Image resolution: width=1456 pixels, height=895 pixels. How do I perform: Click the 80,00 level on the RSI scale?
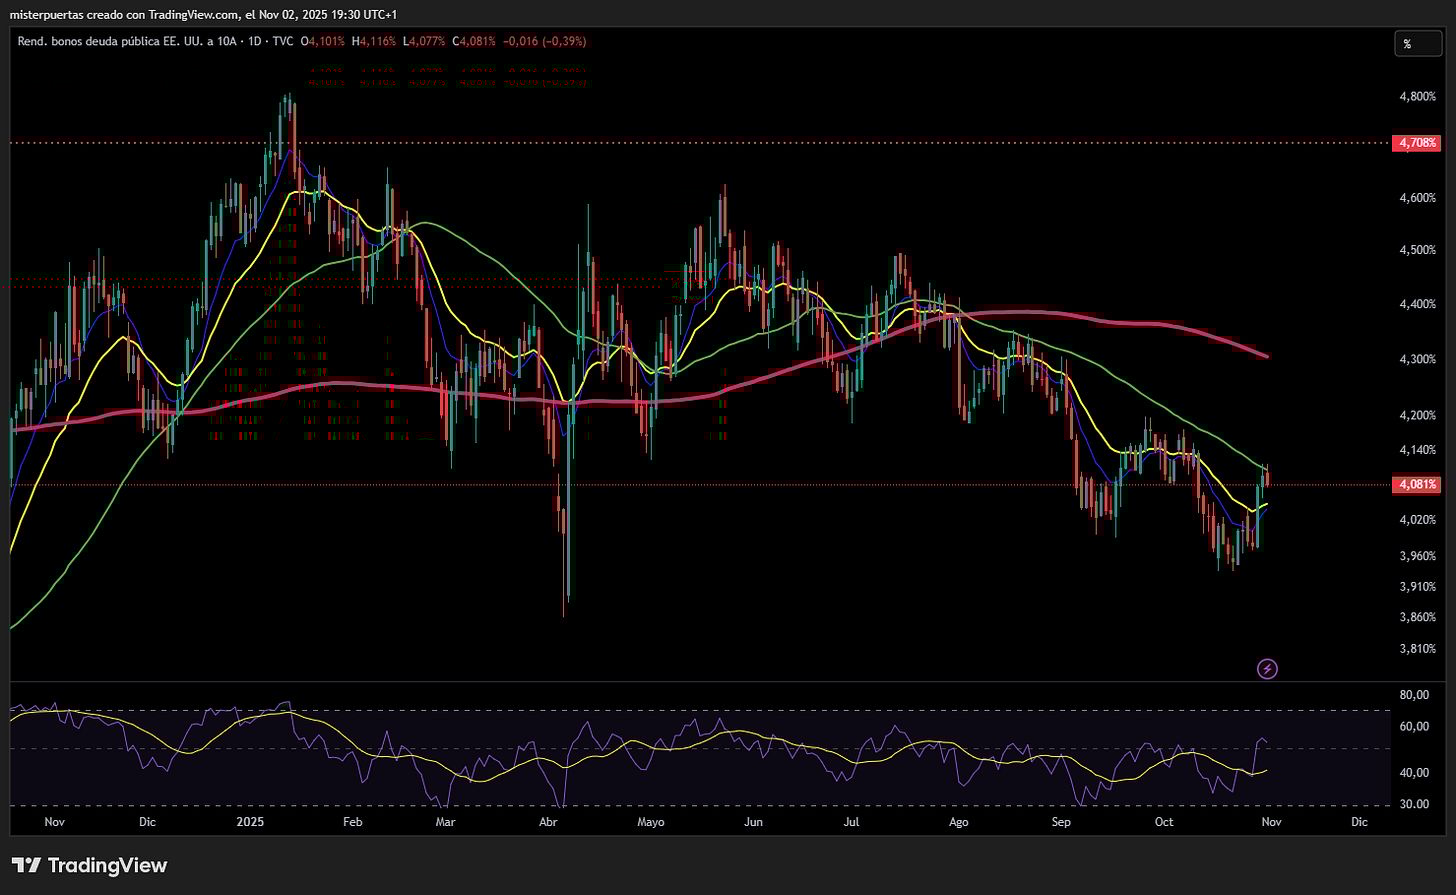1413,694
